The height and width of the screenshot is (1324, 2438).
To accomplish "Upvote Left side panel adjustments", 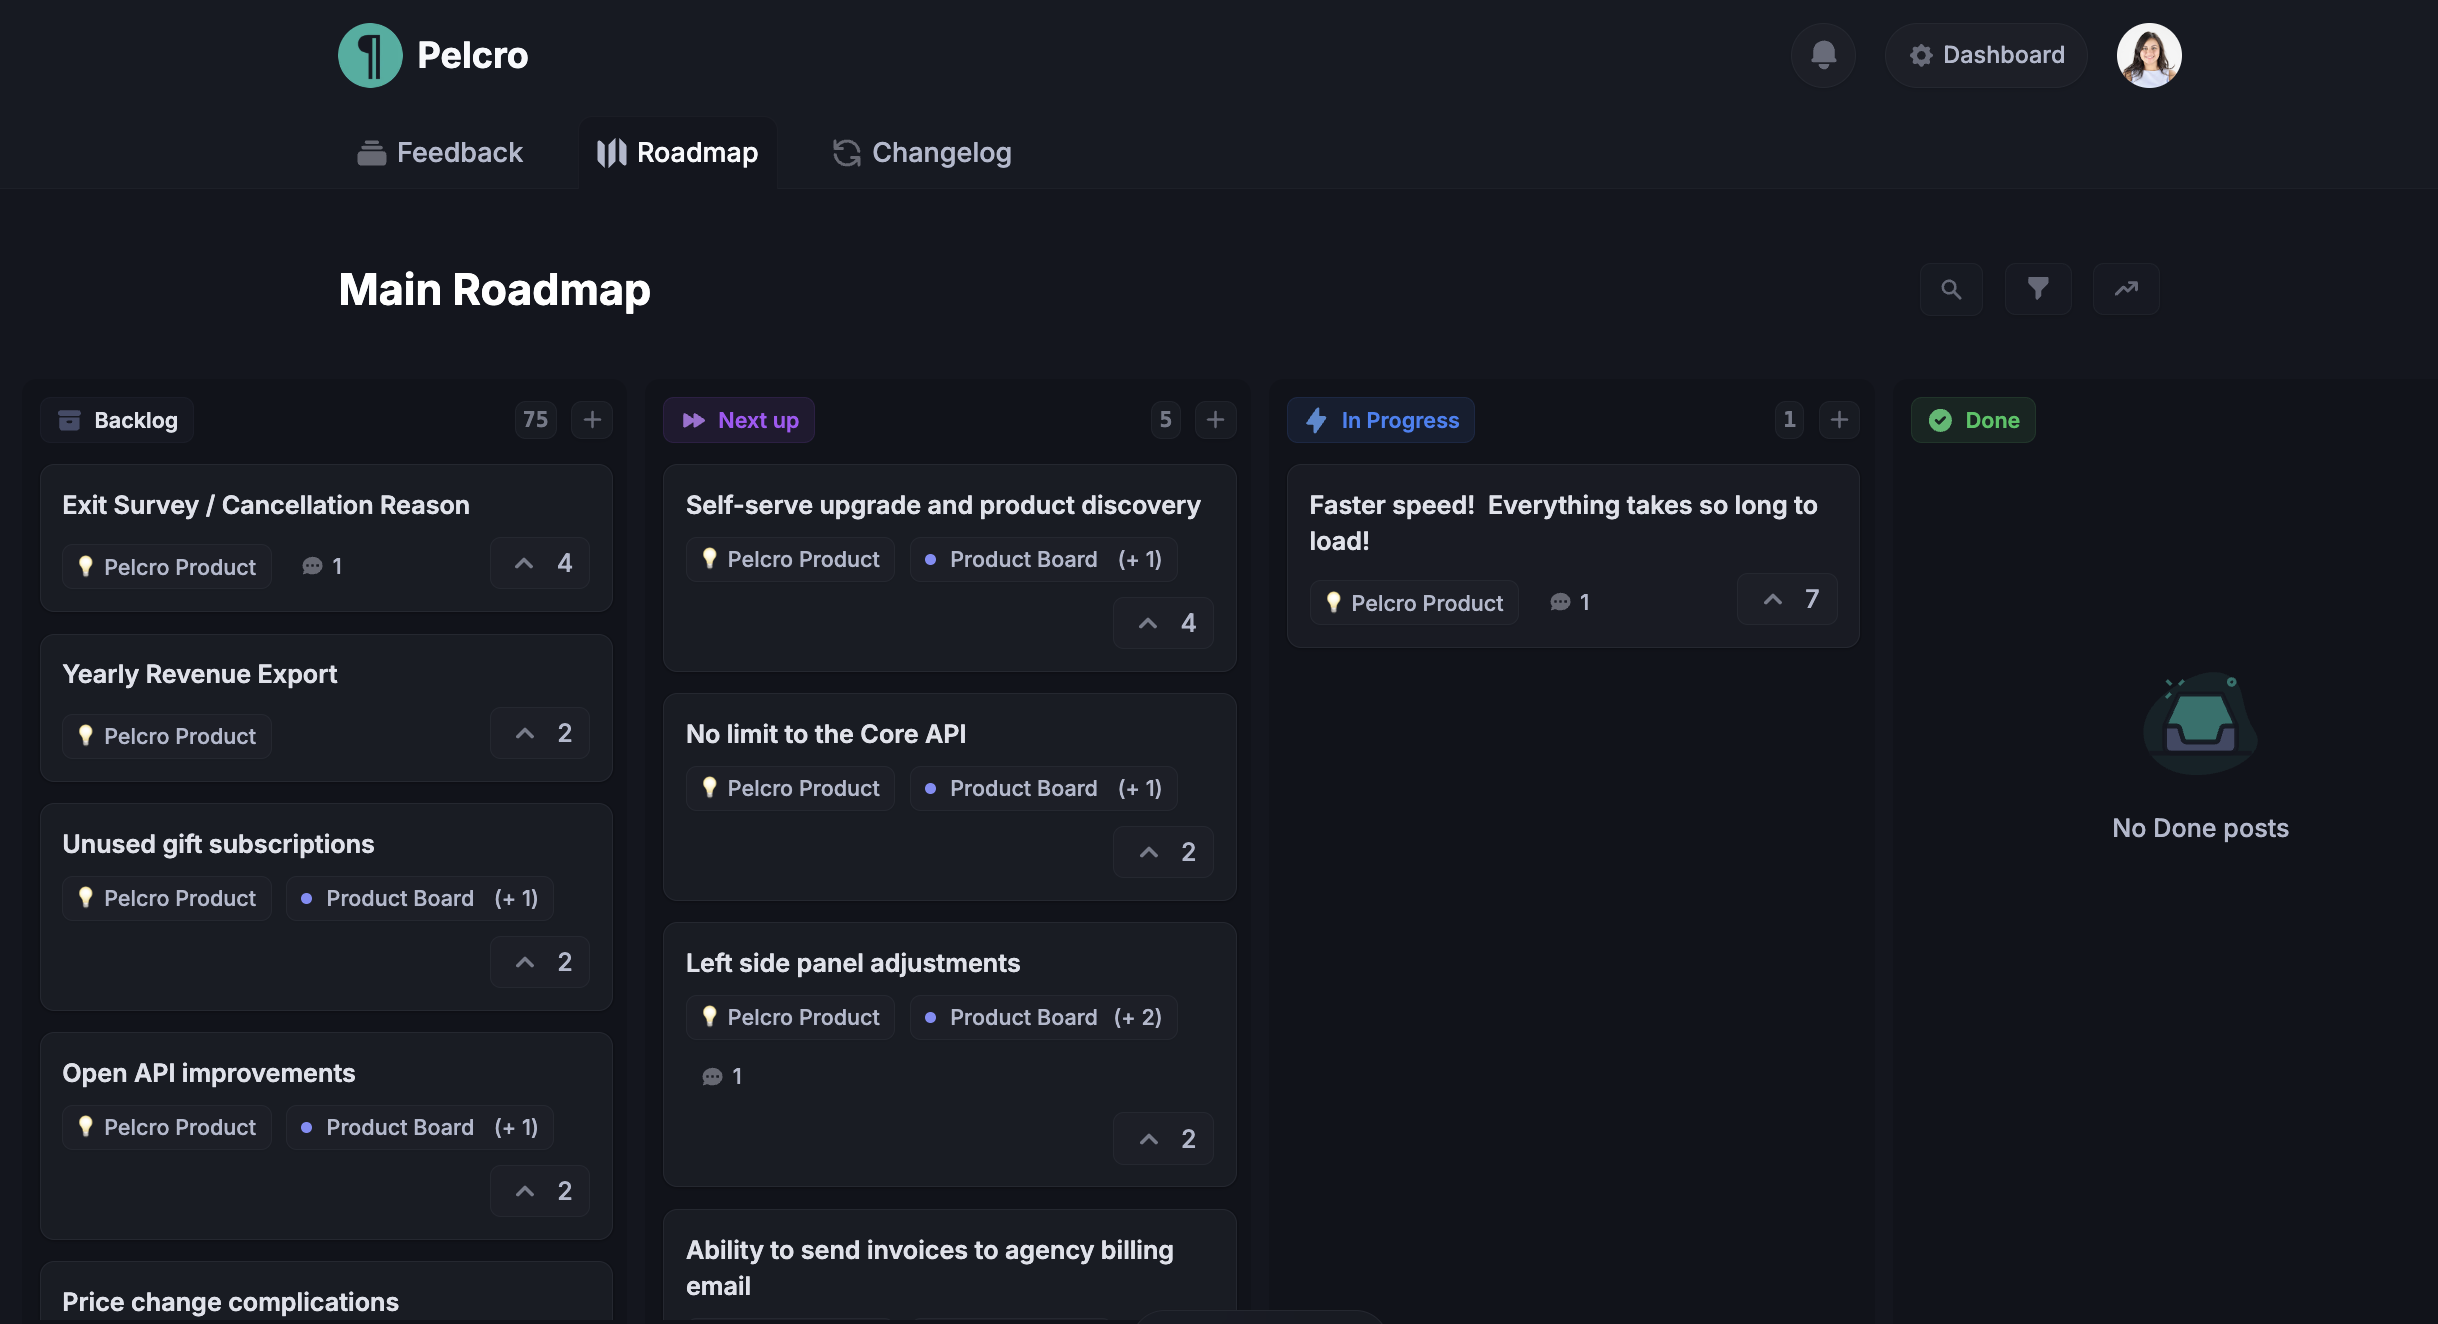I will (x=1163, y=1139).
